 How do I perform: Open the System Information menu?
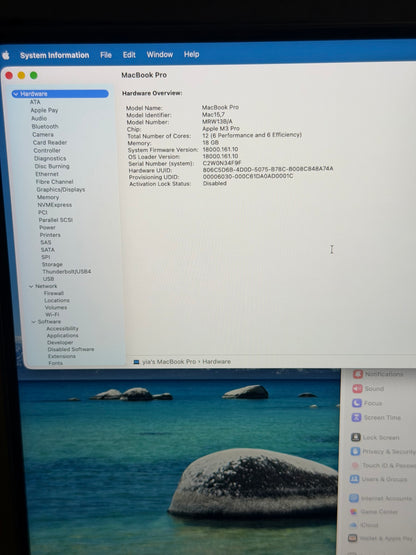pyautogui.click(x=55, y=55)
